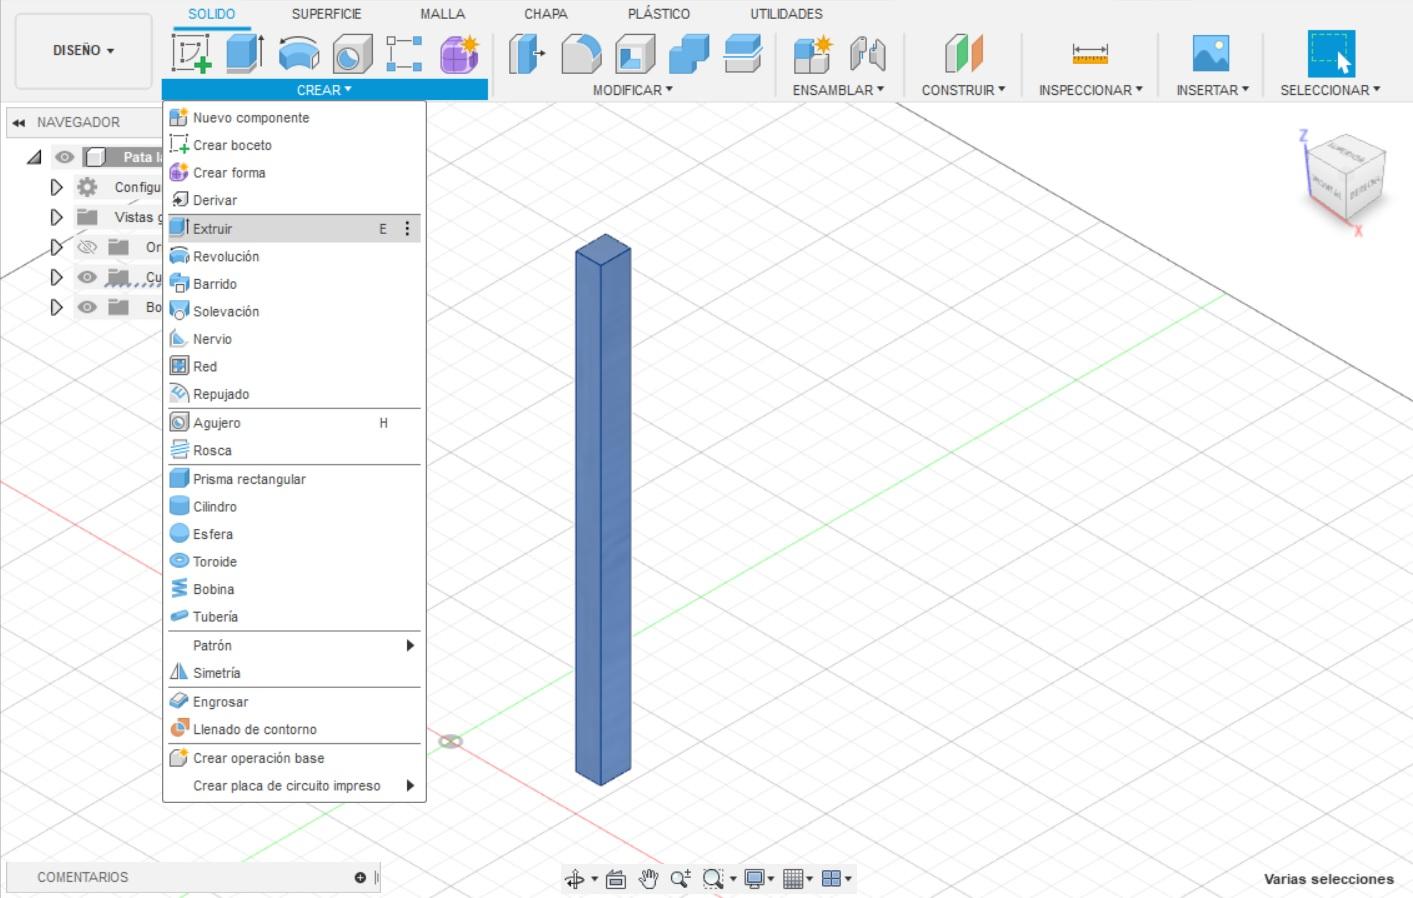Click the orbit tool in the navigation bar
This screenshot has height=898, width=1413.
(x=575, y=879)
